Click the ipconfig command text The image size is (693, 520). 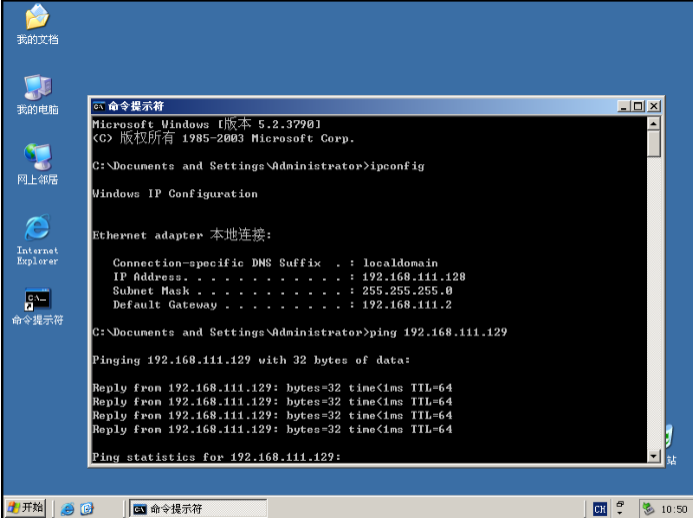(x=397, y=166)
